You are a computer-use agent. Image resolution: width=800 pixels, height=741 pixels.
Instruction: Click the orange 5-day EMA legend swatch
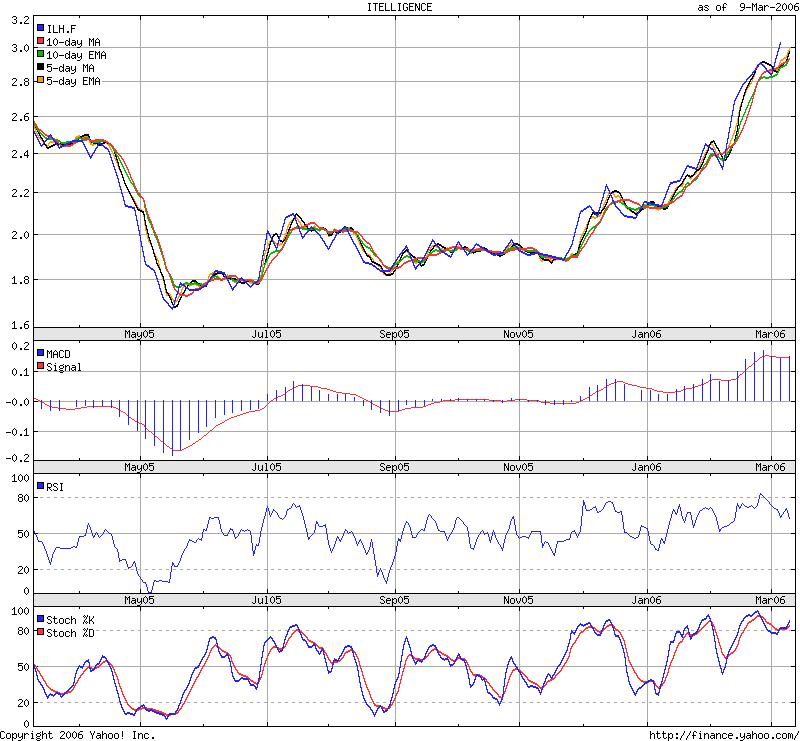[39, 80]
